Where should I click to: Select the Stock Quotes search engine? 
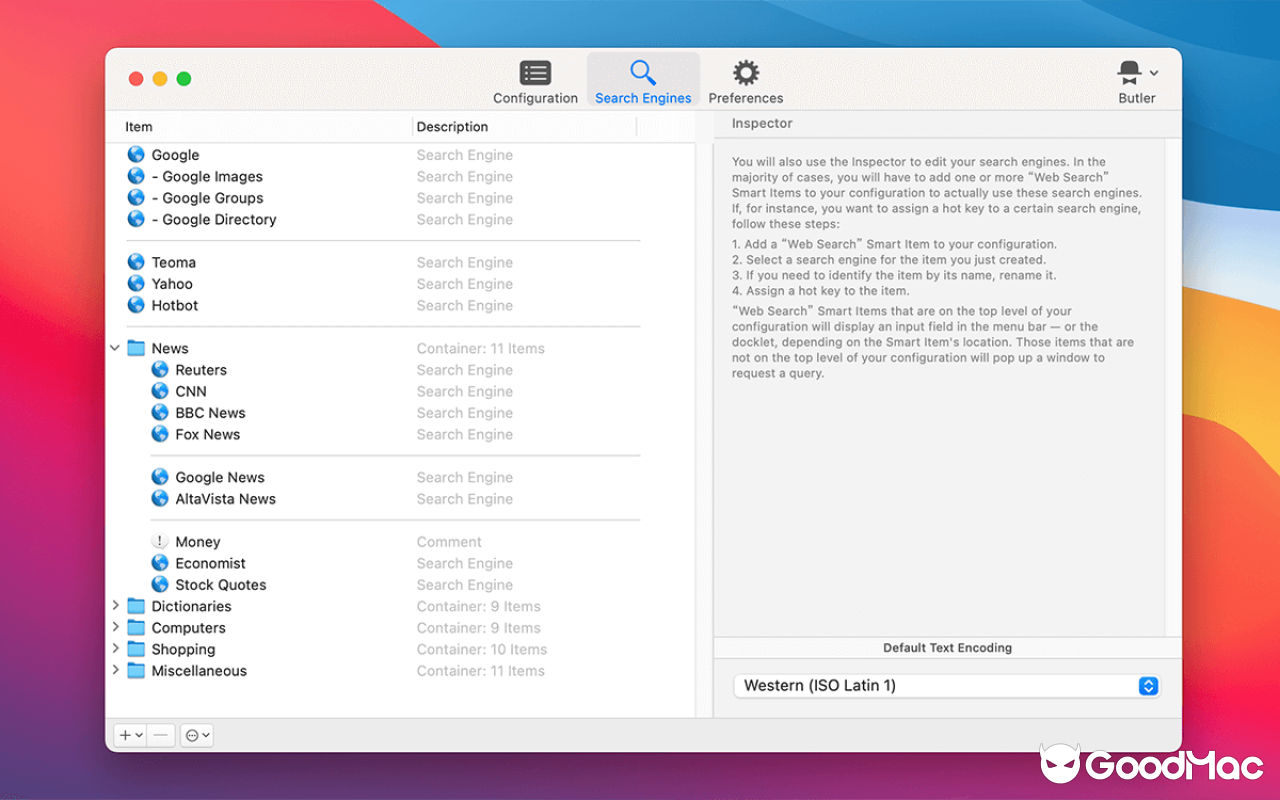[x=220, y=584]
